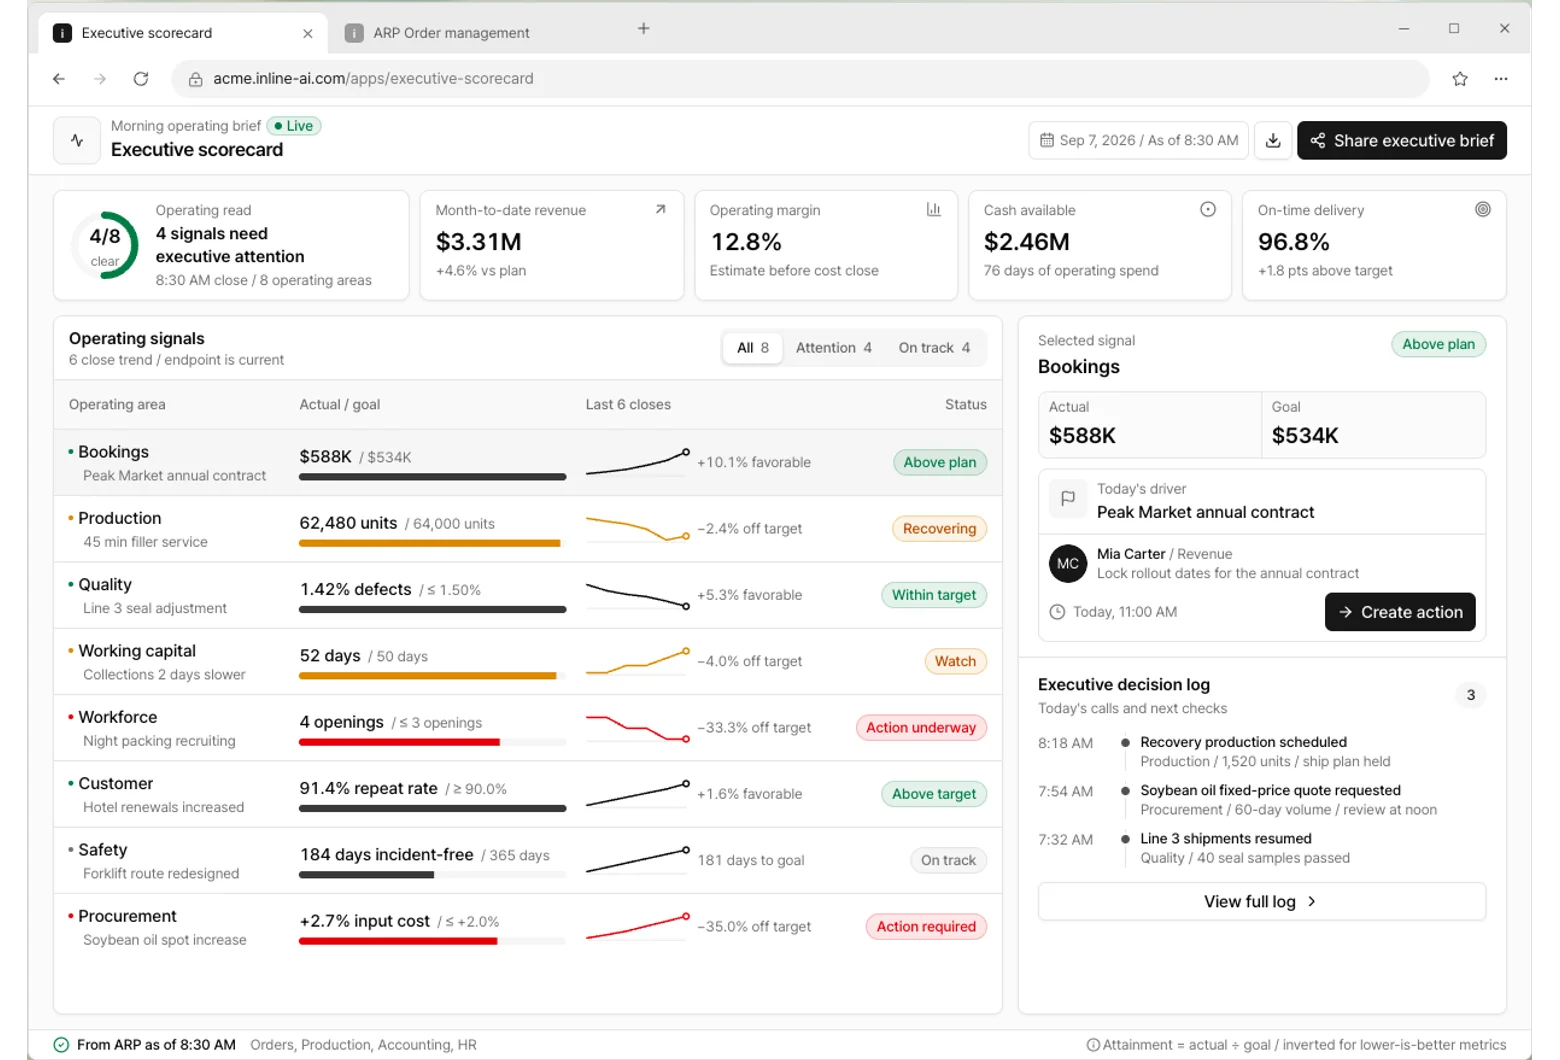The width and height of the screenshot is (1560, 1060).
Task: Open the arrow icon on Month-to-date revenue
Action: (660, 210)
